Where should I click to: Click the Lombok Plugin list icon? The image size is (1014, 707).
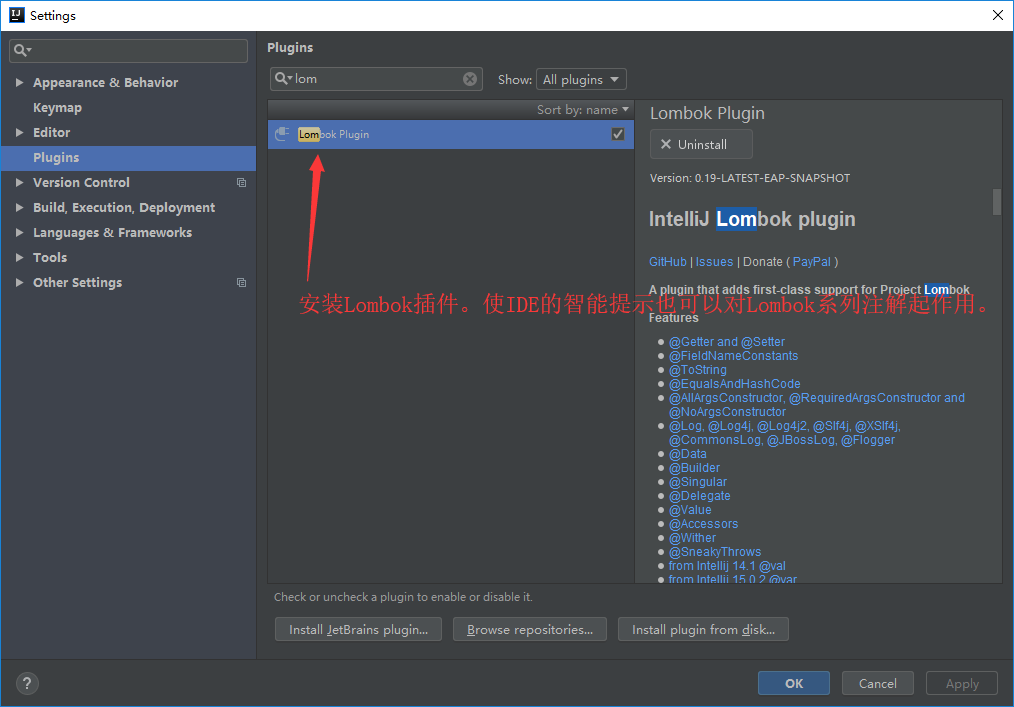coord(282,134)
